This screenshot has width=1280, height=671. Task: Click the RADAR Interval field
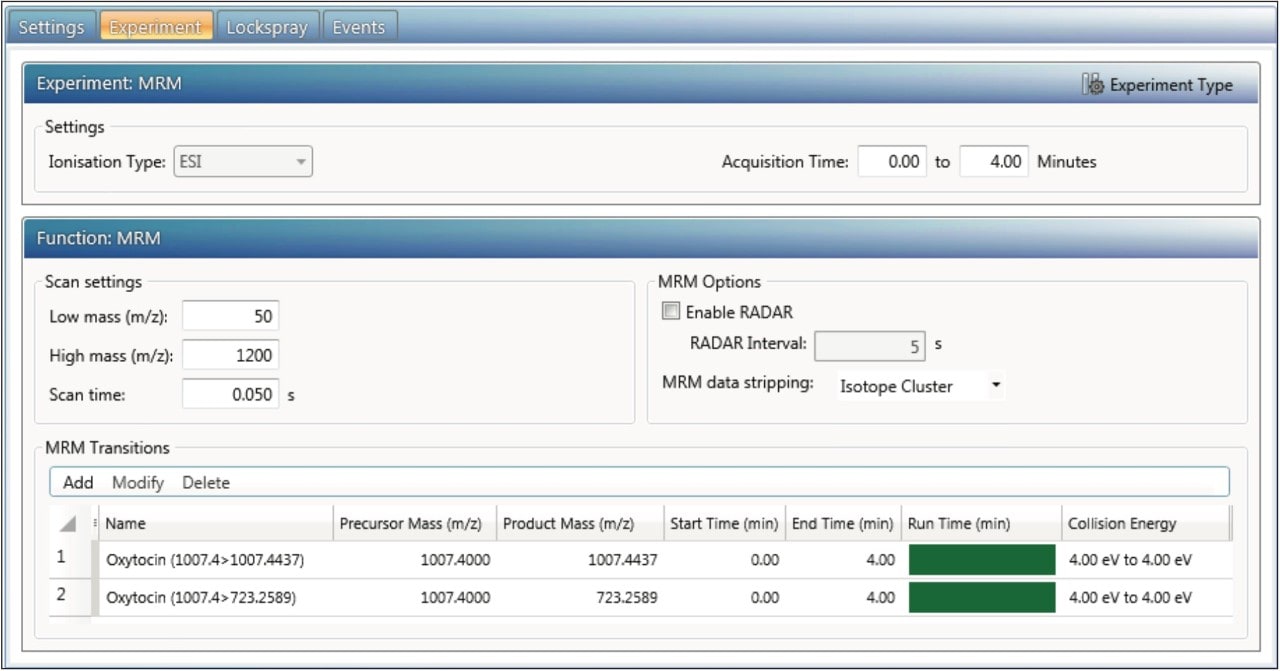click(870, 345)
